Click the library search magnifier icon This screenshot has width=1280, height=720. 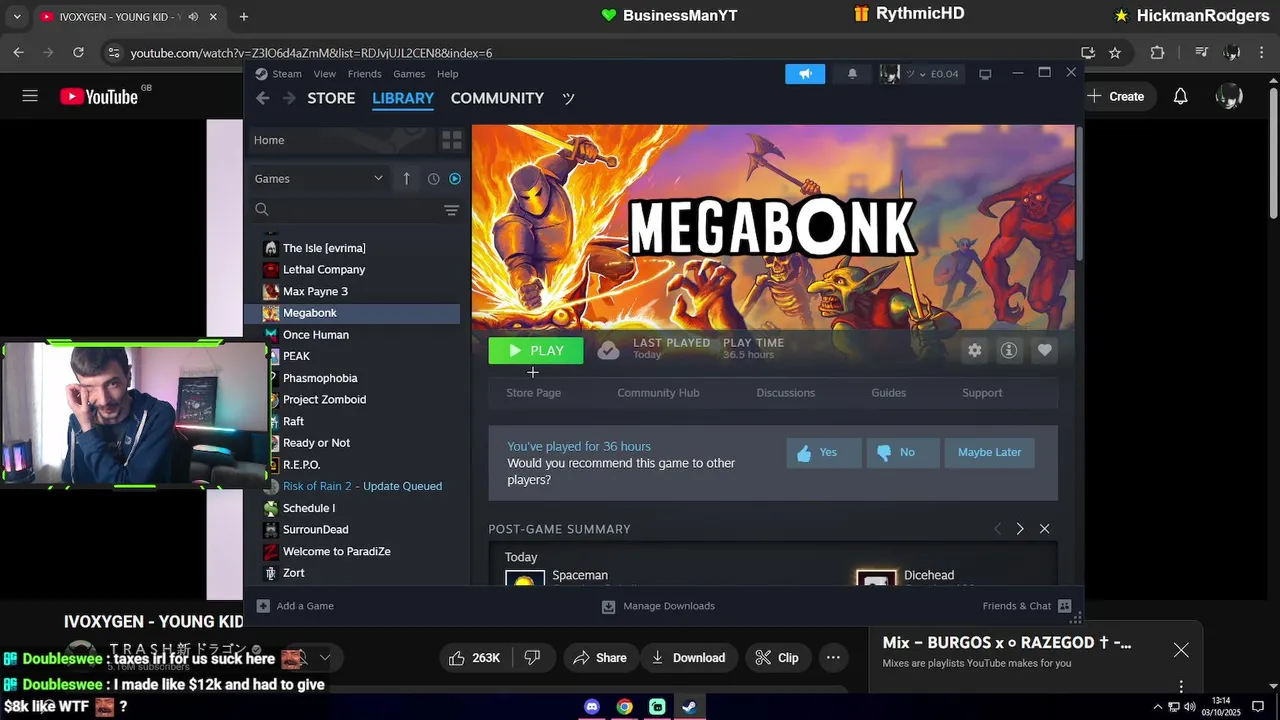click(x=262, y=210)
